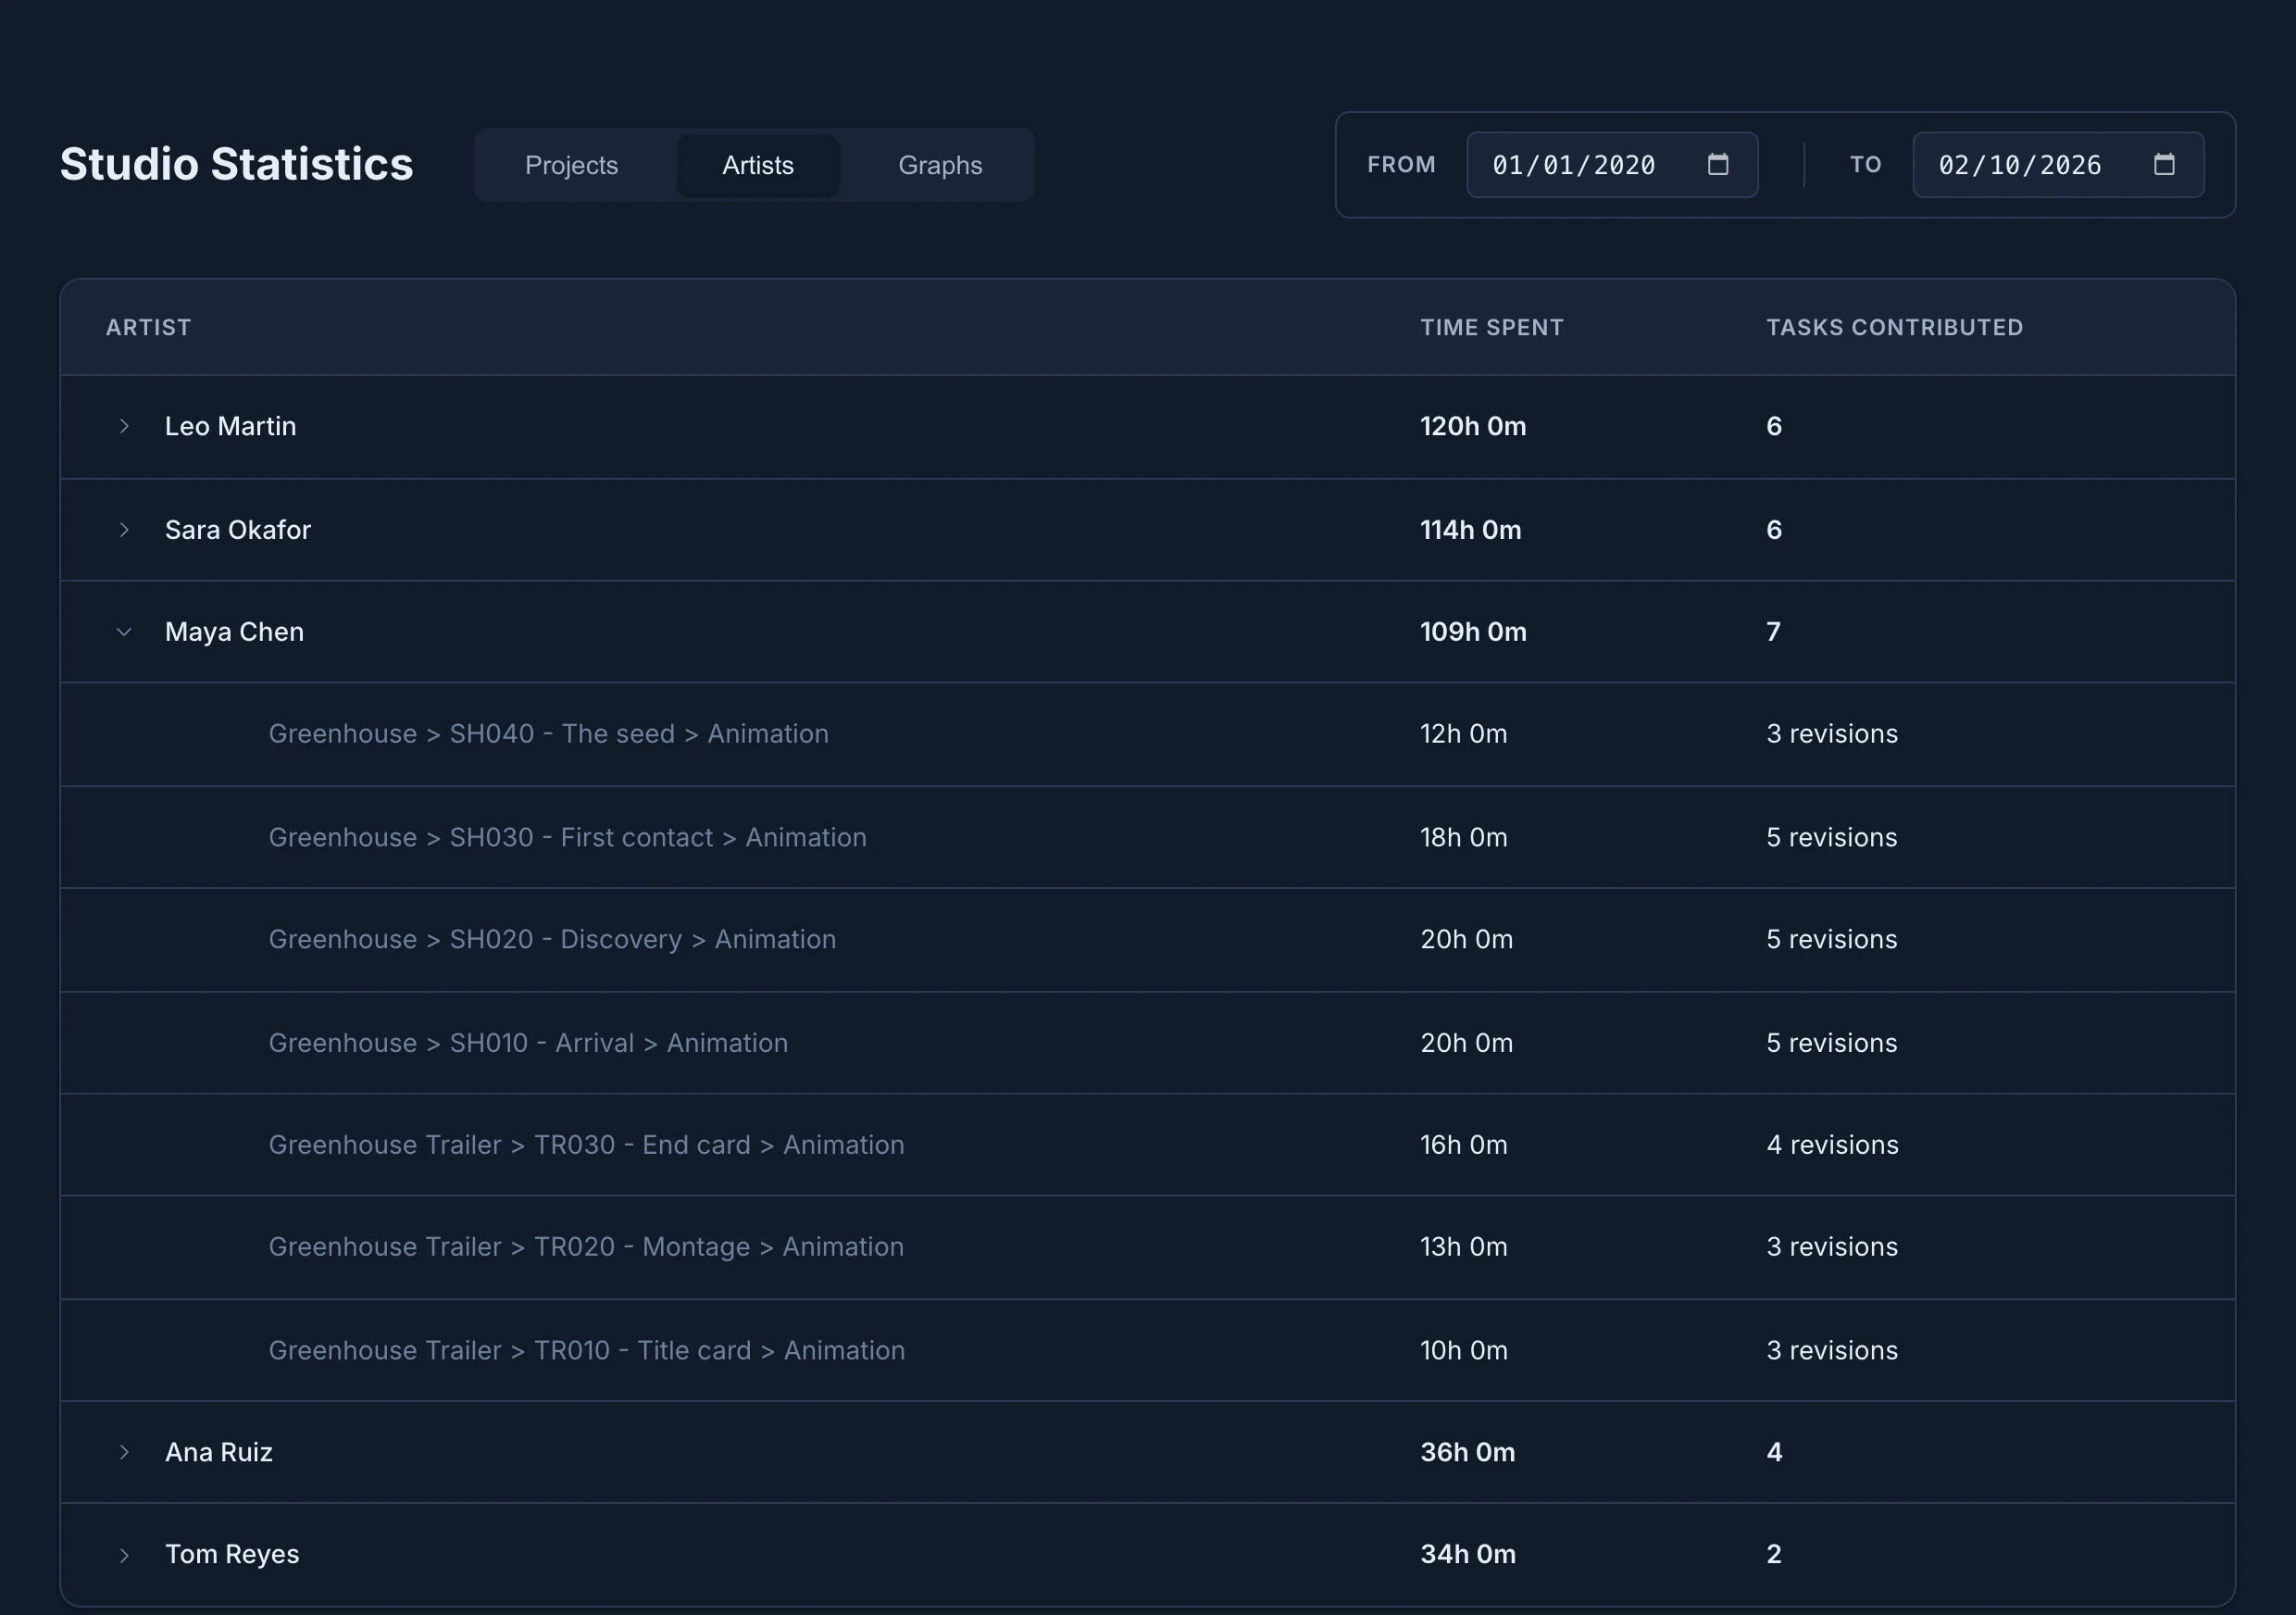Expand Tom Reyes row chevron
The width and height of the screenshot is (2296, 1615).
click(x=124, y=1555)
